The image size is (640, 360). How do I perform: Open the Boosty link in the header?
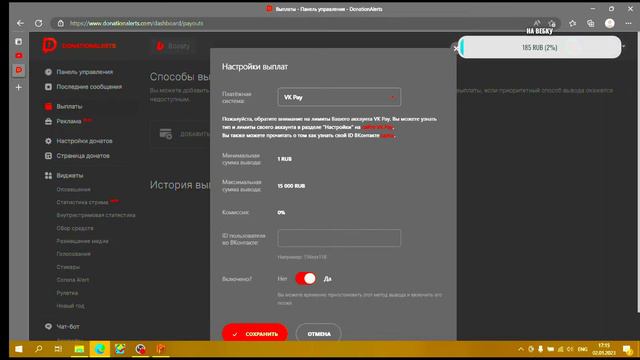173,46
